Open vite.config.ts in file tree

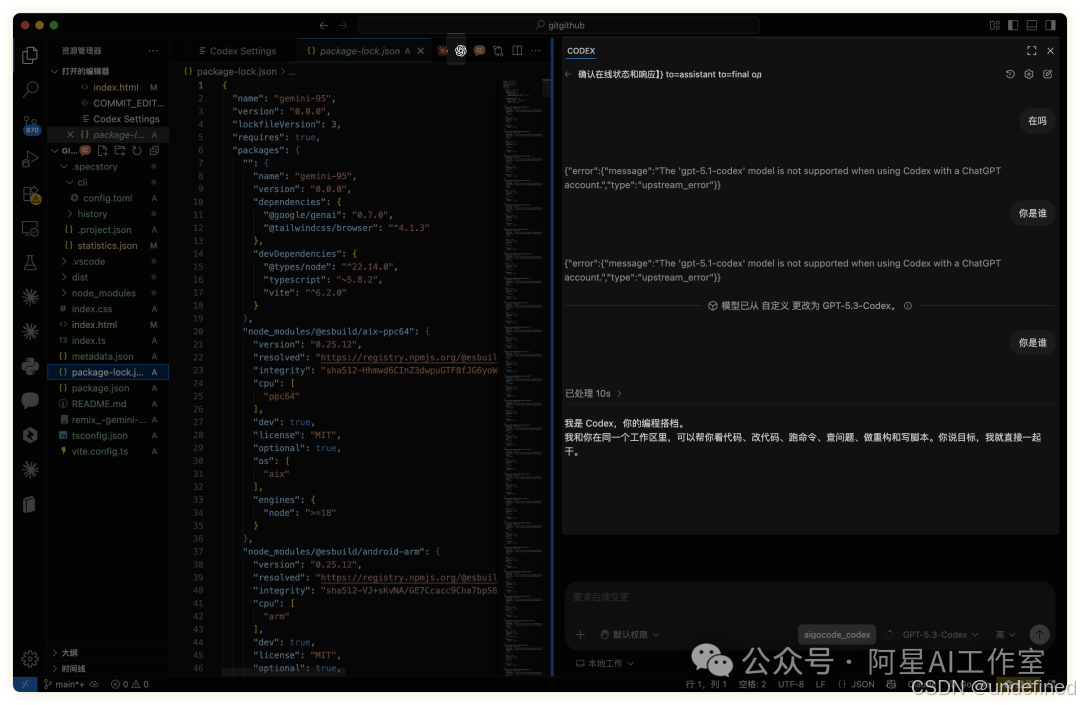pos(100,452)
